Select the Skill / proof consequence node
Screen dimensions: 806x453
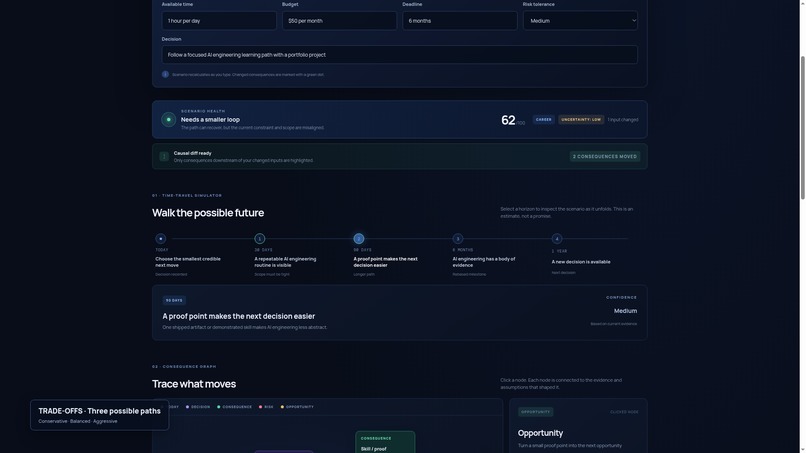click(x=385, y=442)
